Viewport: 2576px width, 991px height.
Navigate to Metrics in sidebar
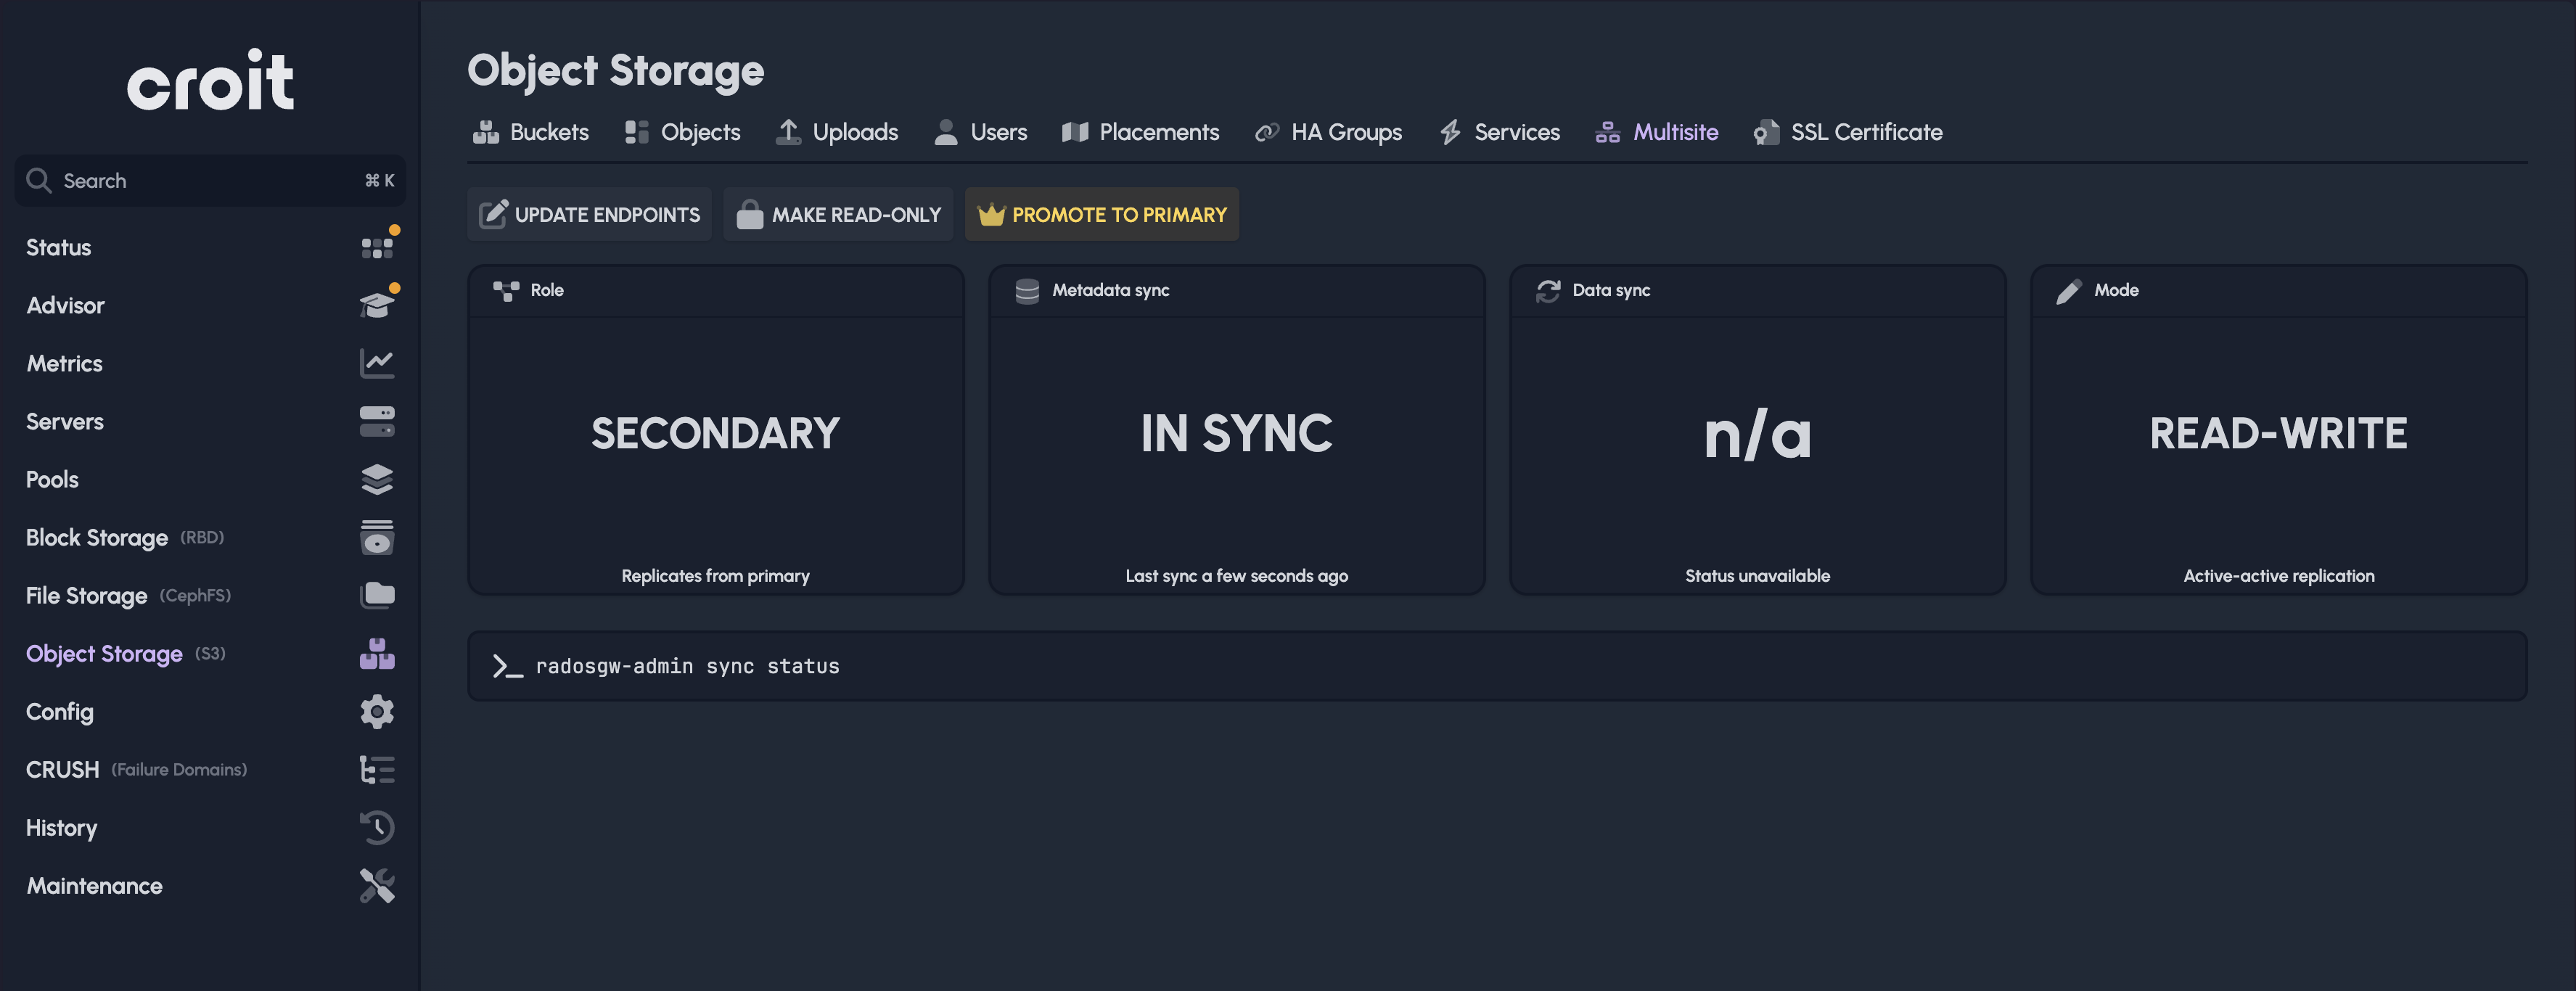(64, 363)
